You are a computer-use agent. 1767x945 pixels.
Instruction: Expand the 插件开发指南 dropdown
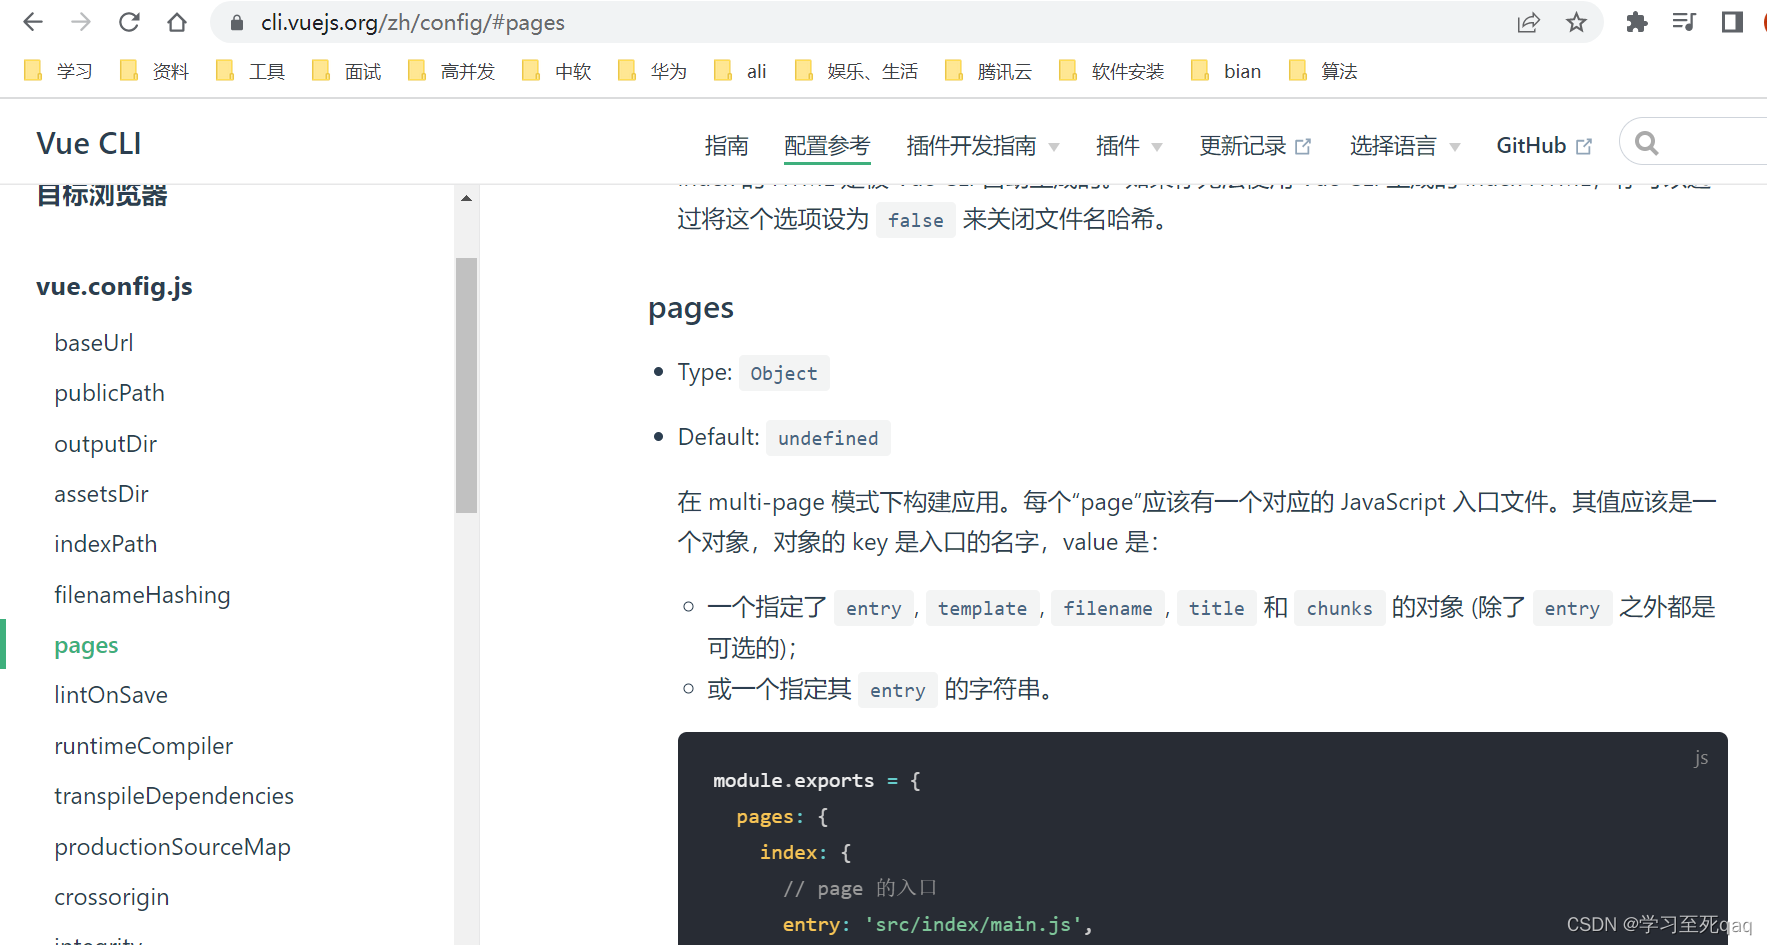click(x=974, y=145)
